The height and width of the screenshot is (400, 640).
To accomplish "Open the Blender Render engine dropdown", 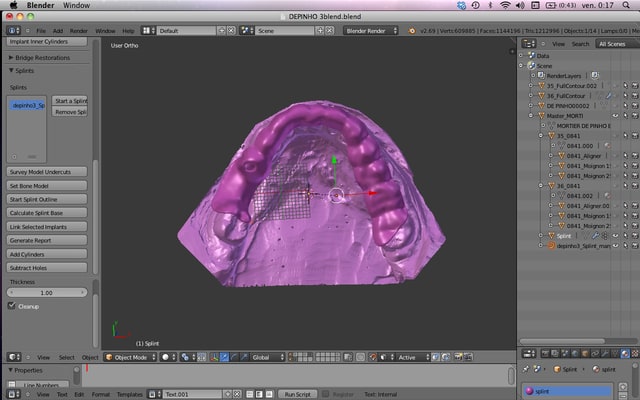I will coord(371,31).
